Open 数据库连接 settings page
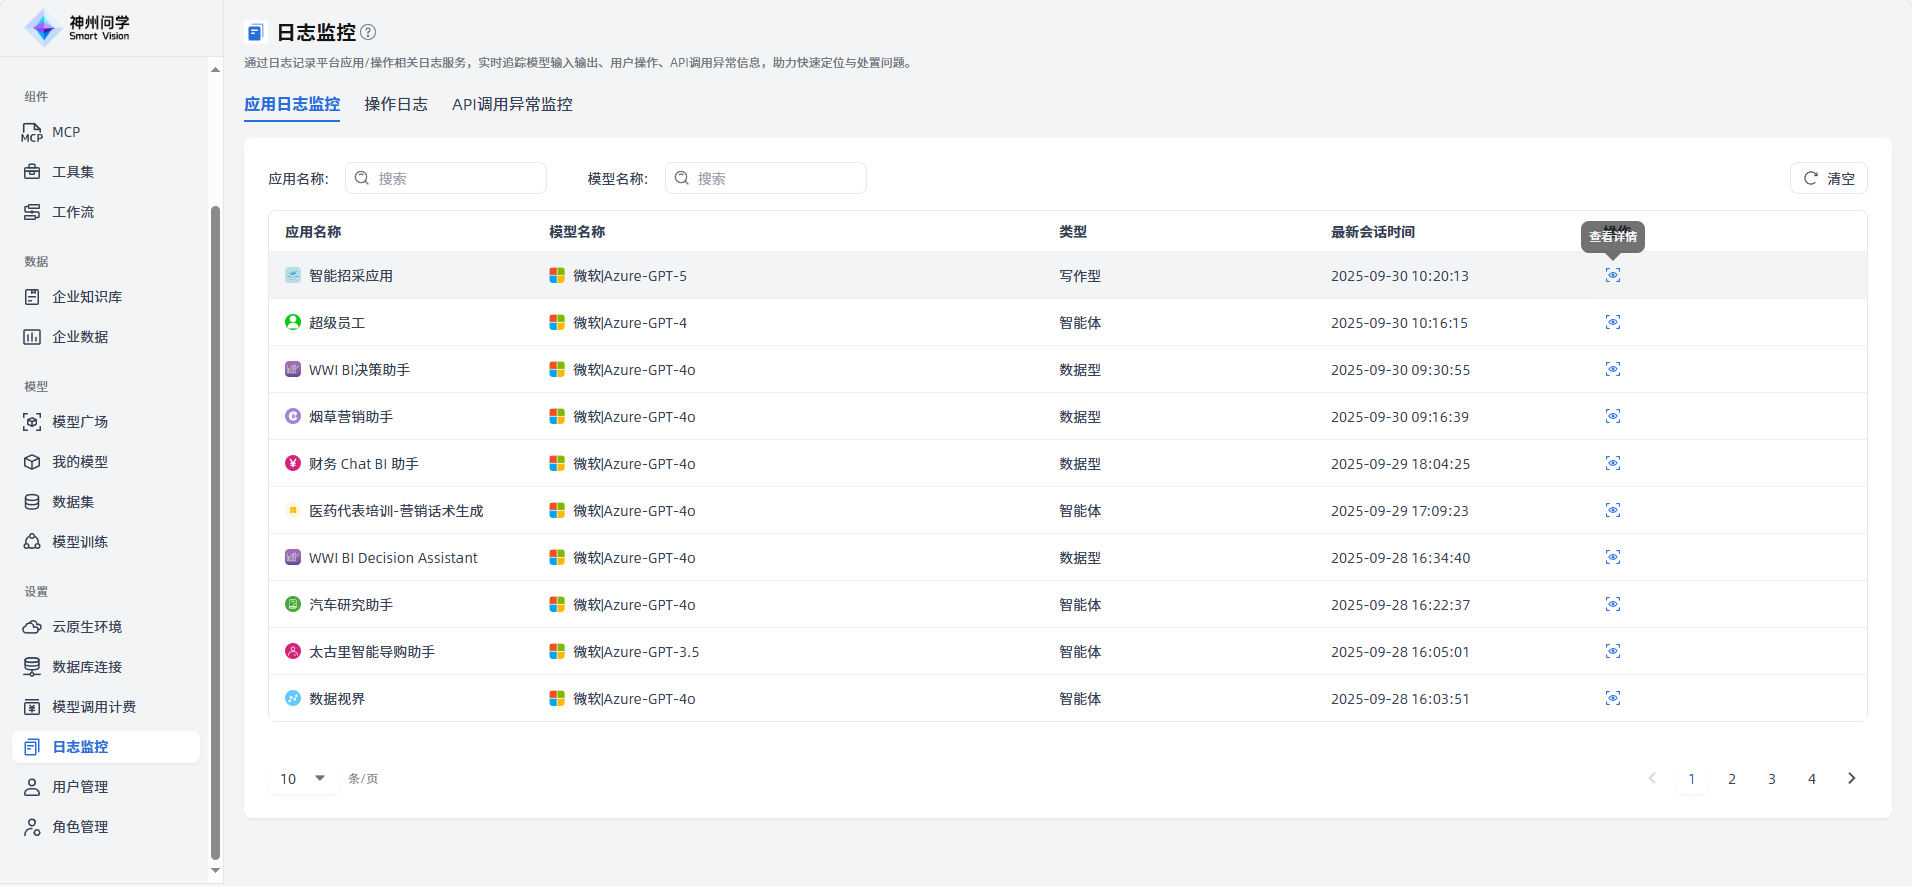This screenshot has width=1912, height=886. click(87, 667)
